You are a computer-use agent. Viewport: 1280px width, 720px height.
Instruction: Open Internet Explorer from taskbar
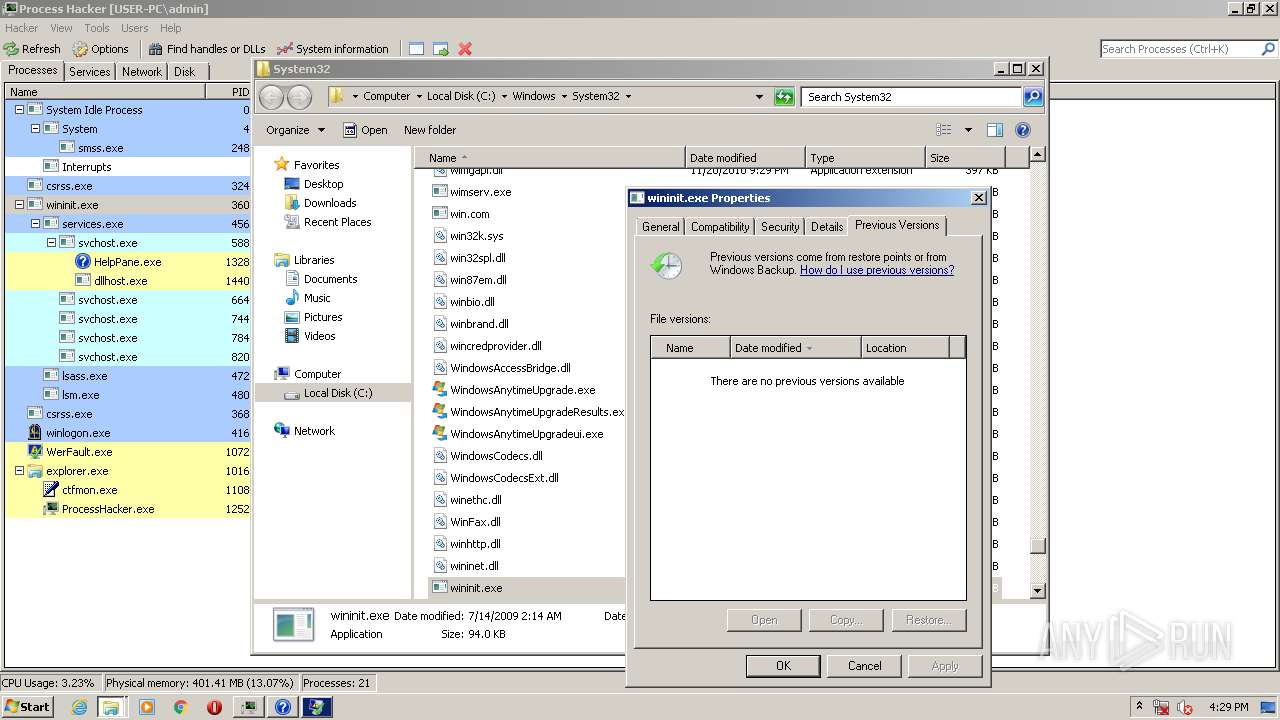tap(80, 707)
